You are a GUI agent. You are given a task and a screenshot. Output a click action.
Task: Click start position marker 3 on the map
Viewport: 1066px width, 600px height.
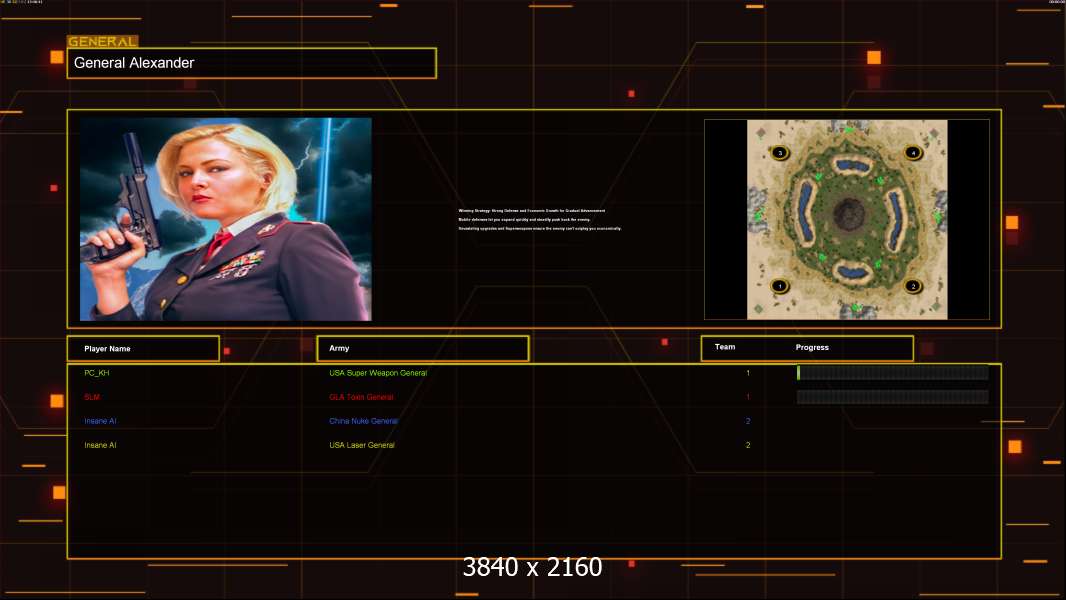780,153
